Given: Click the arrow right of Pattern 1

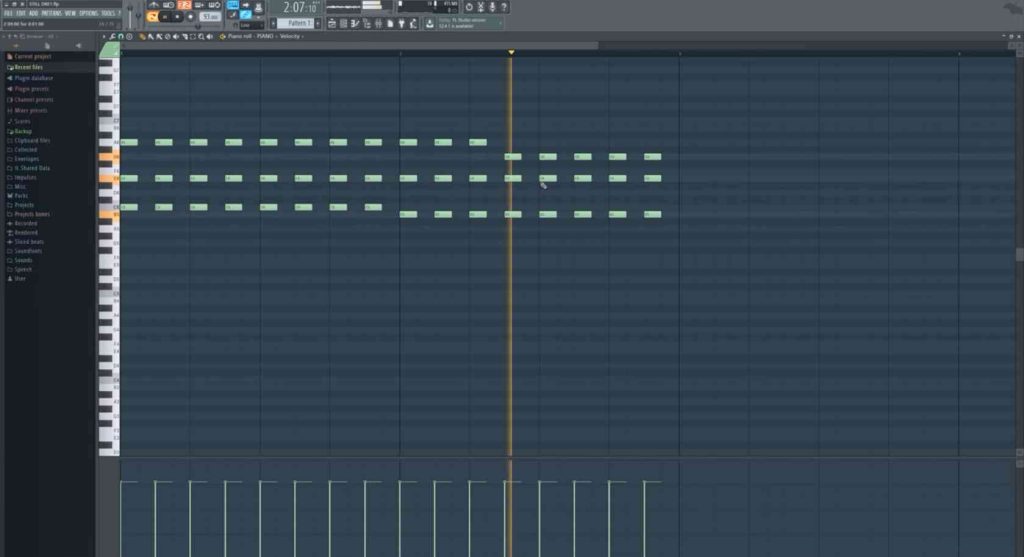Looking at the screenshot, I should (x=318, y=24).
